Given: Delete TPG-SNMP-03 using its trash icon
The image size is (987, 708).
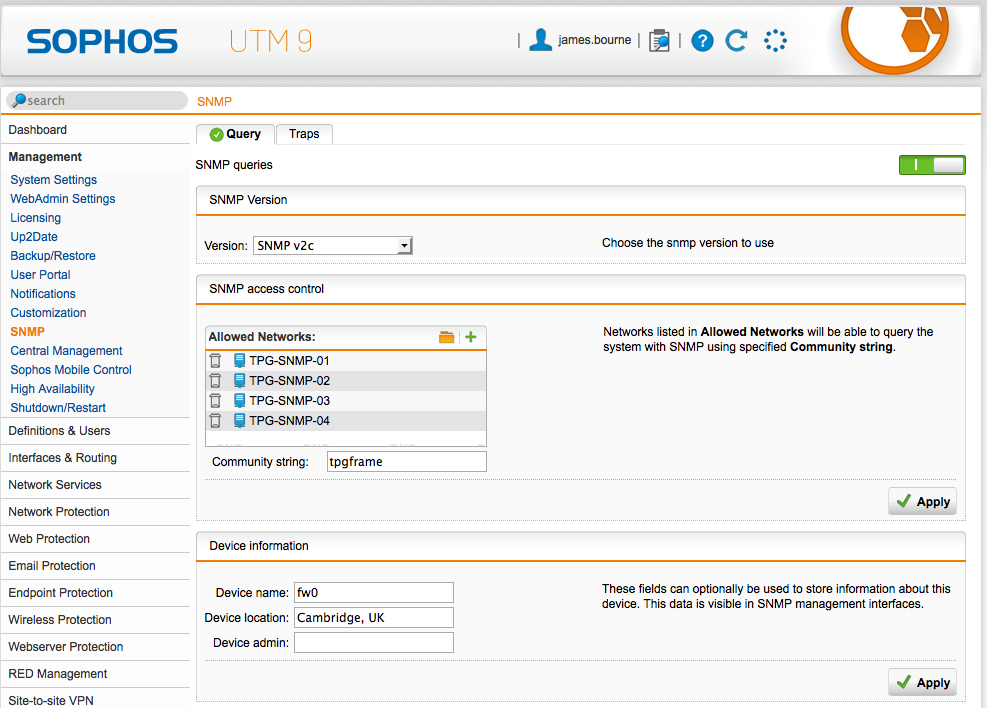Looking at the screenshot, I should (x=215, y=401).
